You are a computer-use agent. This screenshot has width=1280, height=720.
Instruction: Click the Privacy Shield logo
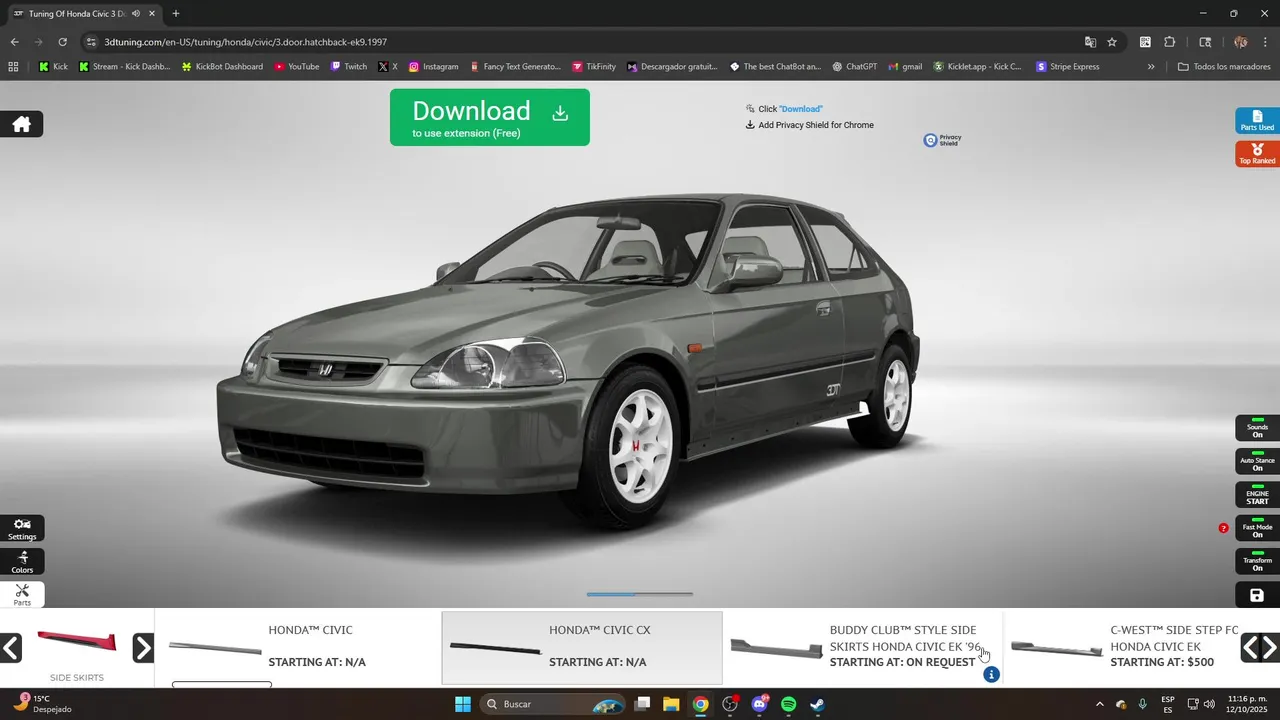[942, 140]
